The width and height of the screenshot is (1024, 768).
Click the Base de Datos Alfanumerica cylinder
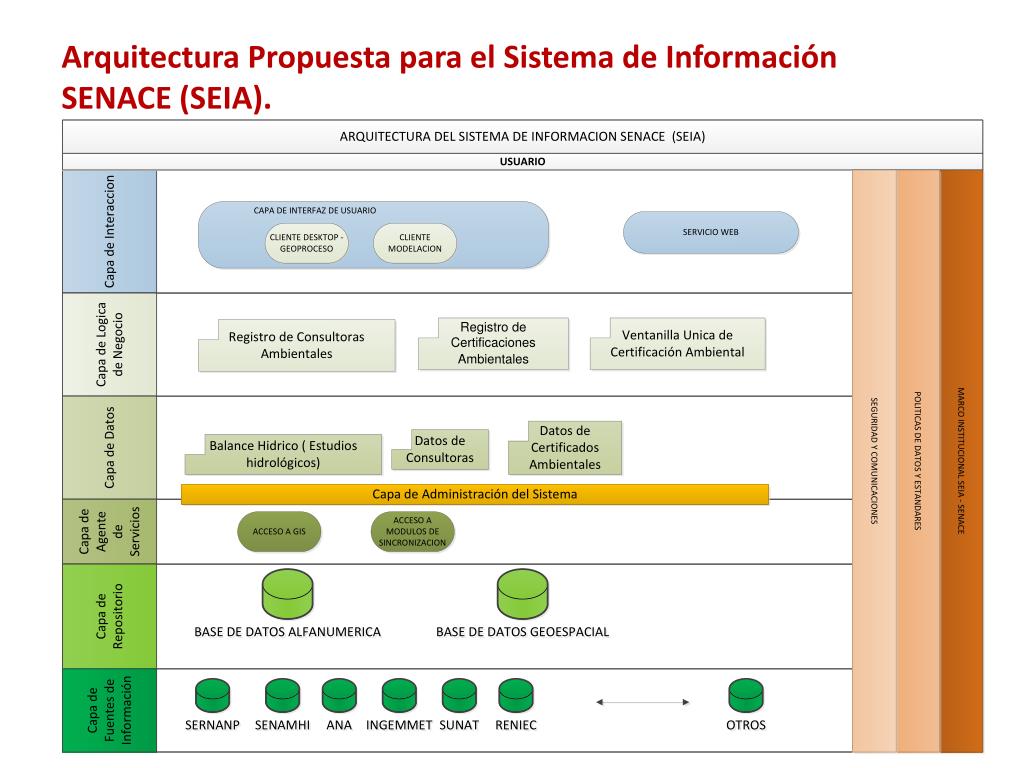click(287, 594)
